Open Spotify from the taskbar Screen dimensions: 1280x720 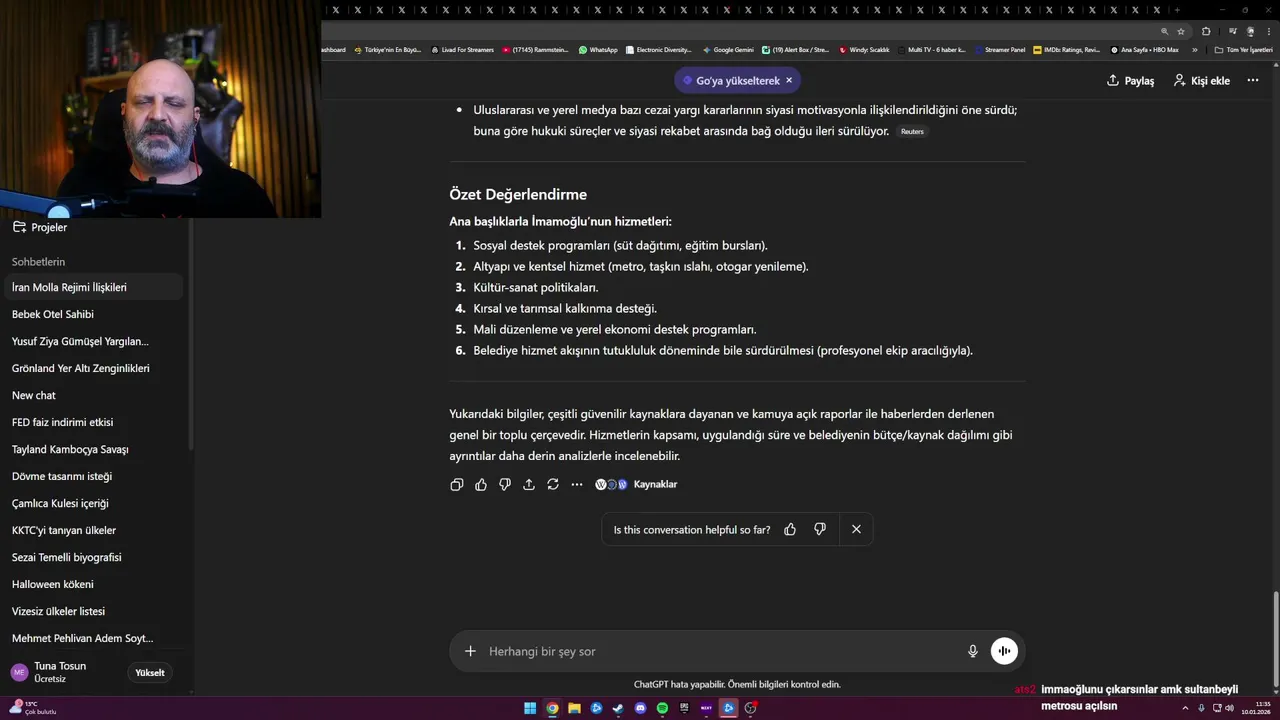(662, 708)
